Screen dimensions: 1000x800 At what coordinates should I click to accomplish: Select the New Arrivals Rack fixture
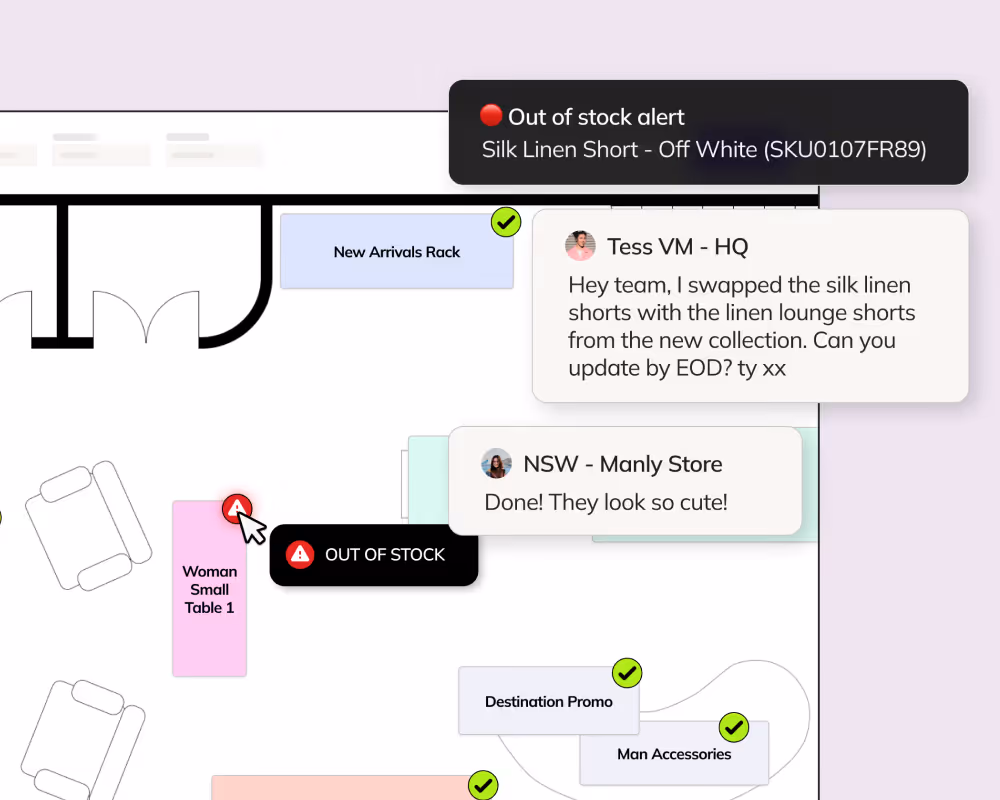click(397, 251)
